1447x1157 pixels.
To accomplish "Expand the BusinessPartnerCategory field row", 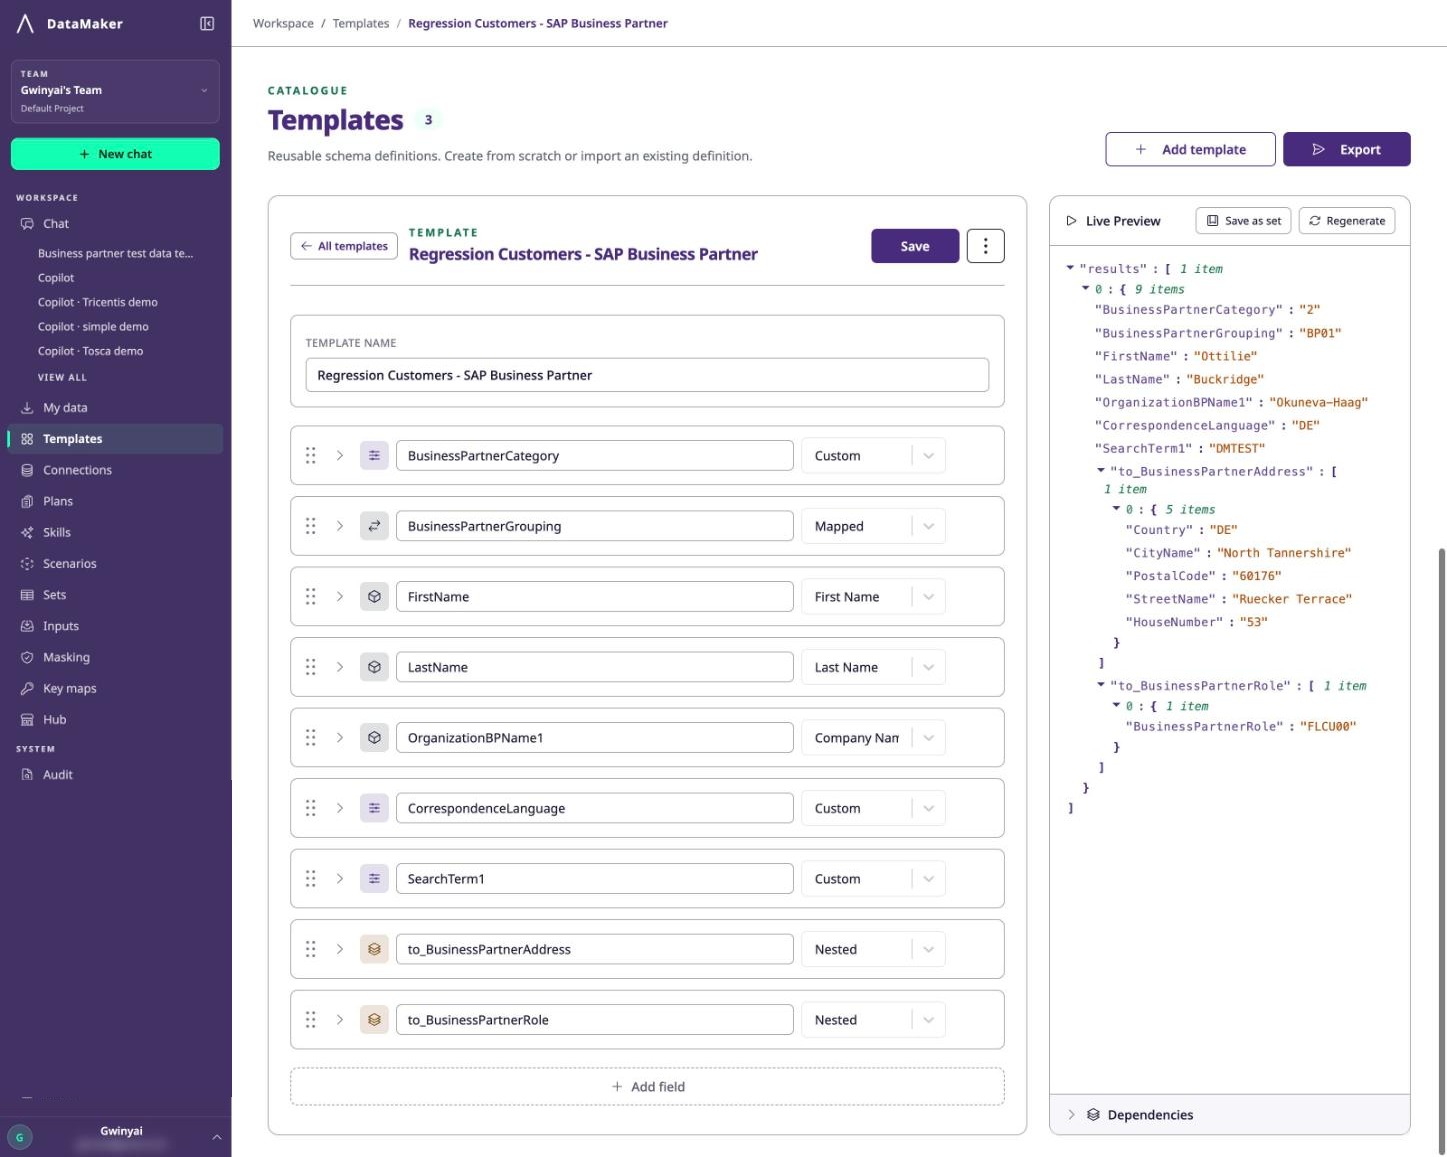I will pyautogui.click(x=340, y=456).
